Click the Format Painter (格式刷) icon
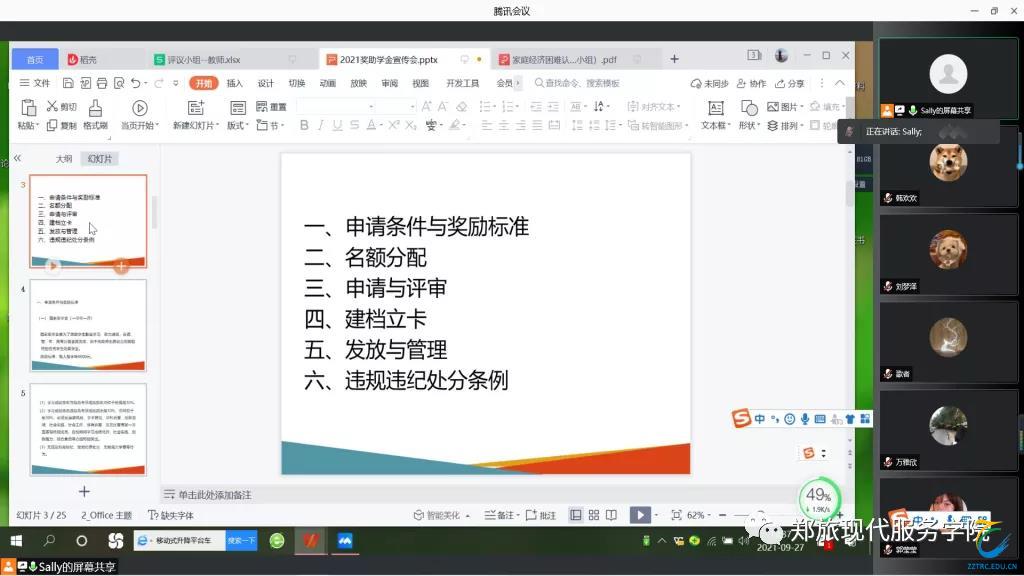Image resolution: width=1024 pixels, height=576 pixels. tap(95, 108)
